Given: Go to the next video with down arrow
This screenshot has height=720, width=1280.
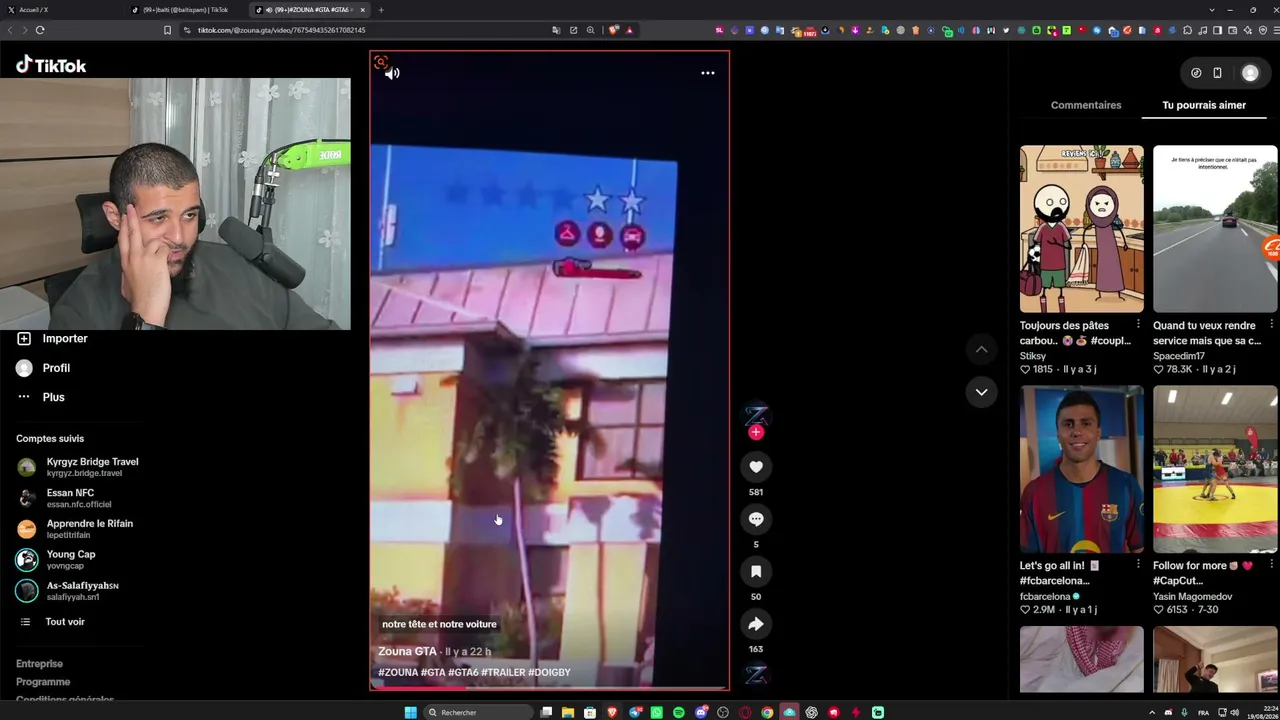Looking at the screenshot, I should pyautogui.click(x=981, y=392).
